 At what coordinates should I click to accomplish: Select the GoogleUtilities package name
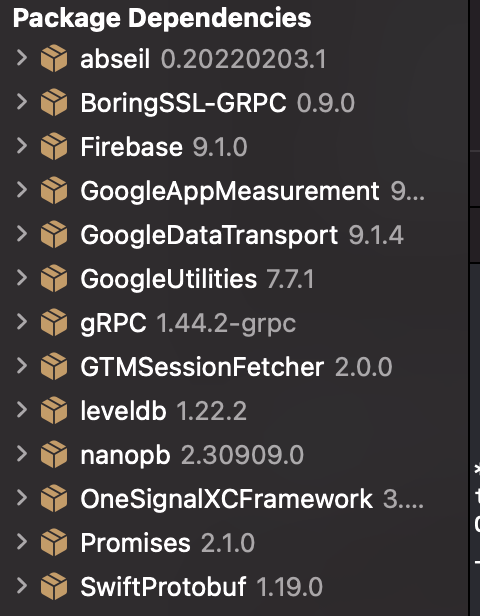[x=169, y=279]
